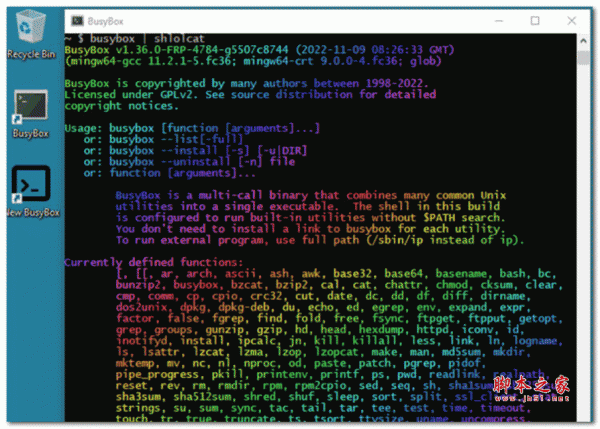Click the 'bunzip2' function name
Image resolution: width=600 pixels, height=429 pixels.
[138, 285]
